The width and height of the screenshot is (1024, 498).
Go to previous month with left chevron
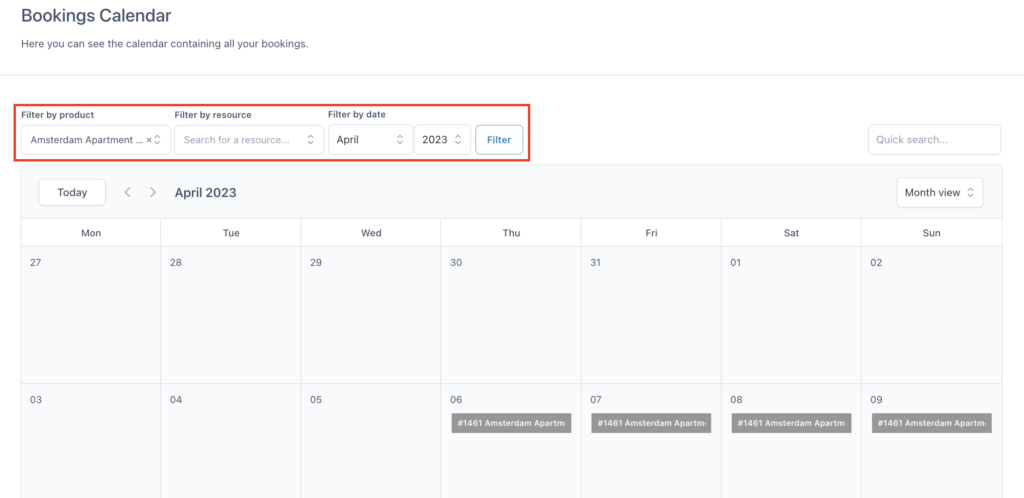[x=128, y=193]
